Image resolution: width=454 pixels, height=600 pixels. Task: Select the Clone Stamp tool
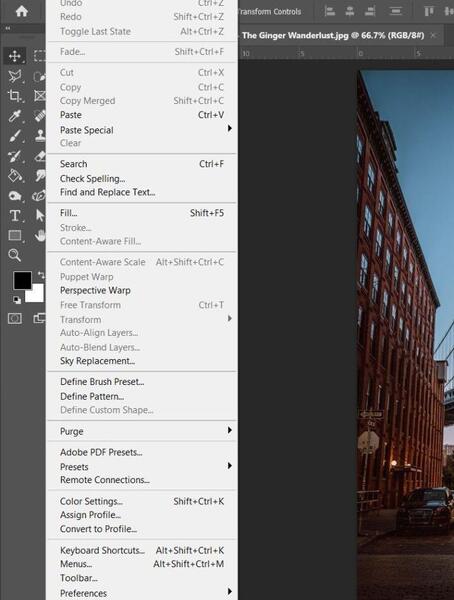coord(39,135)
